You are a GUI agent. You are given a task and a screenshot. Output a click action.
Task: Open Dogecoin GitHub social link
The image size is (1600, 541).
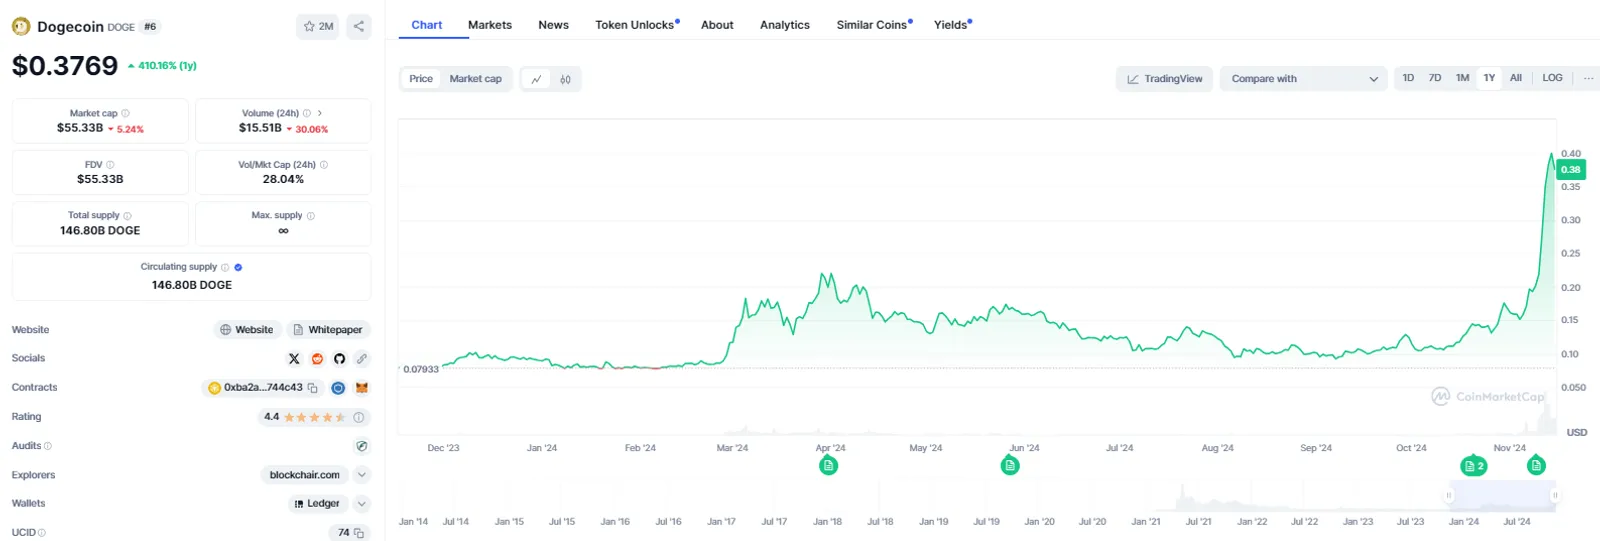(x=339, y=358)
